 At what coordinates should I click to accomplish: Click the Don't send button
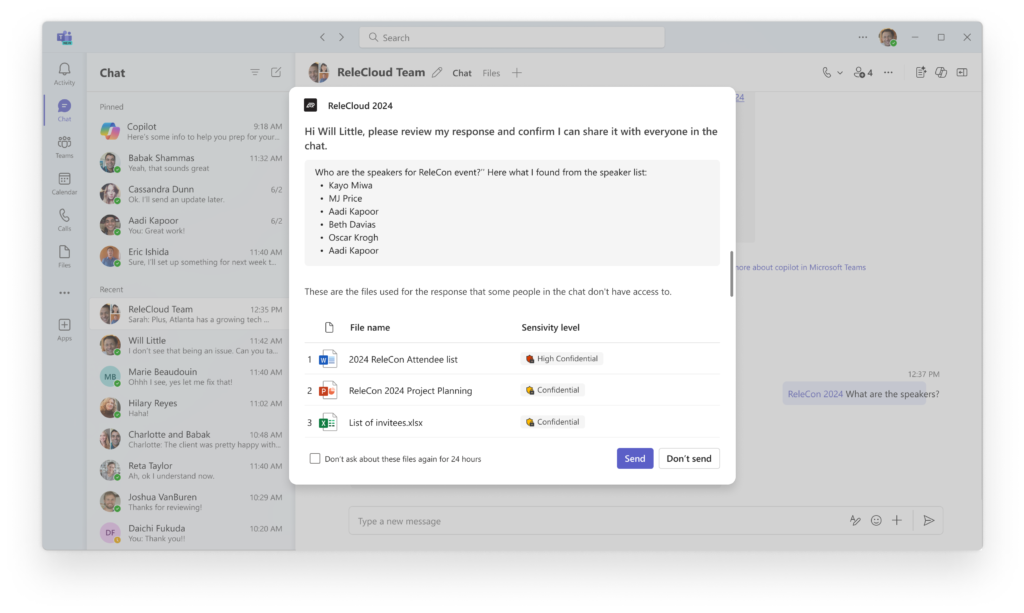click(x=689, y=458)
